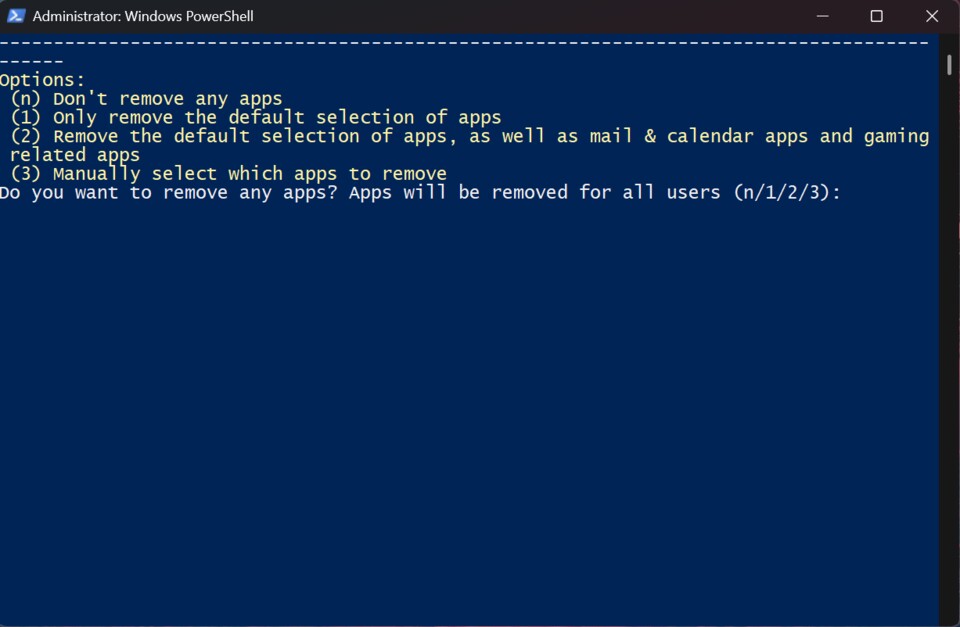Minimize the PowerShell window
960x627 pixels.
point(822,16)
